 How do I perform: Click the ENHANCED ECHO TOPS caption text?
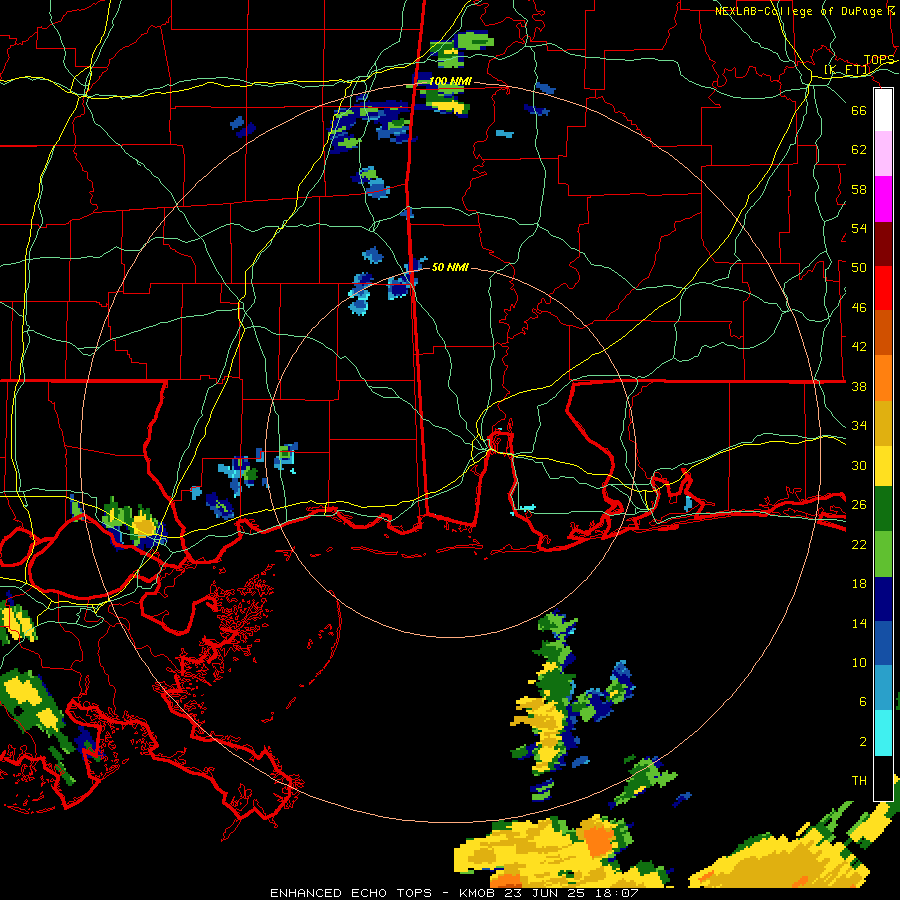[453, 893]
